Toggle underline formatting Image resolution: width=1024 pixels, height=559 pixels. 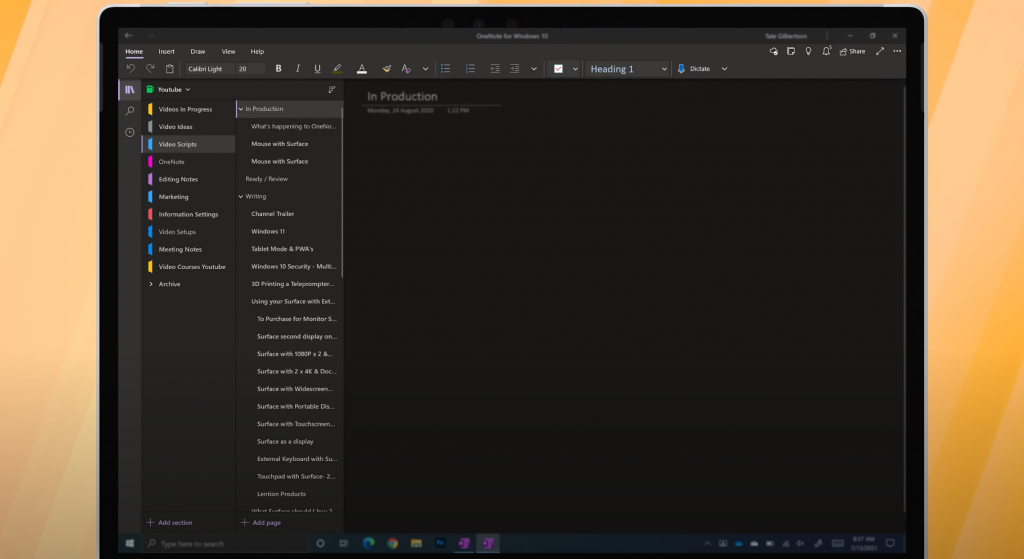point(317,69)
